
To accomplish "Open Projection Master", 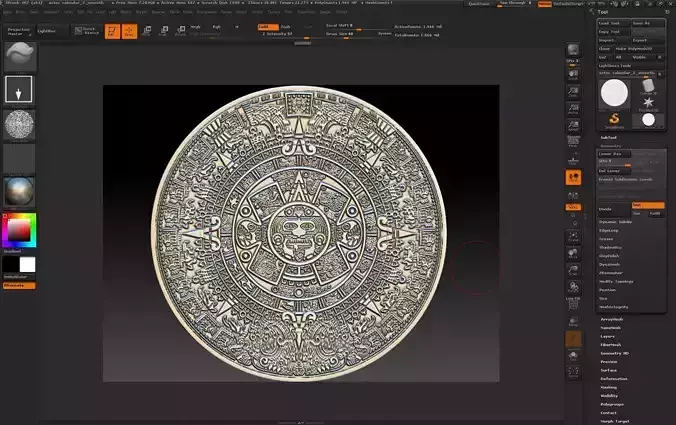I will [19, 31].
